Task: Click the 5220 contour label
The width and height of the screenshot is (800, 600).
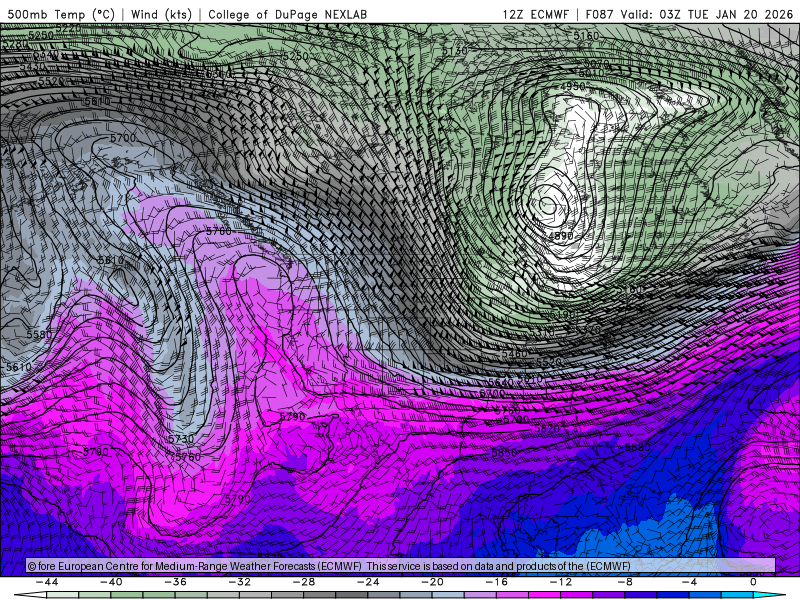Action: [x=68, y=29]
